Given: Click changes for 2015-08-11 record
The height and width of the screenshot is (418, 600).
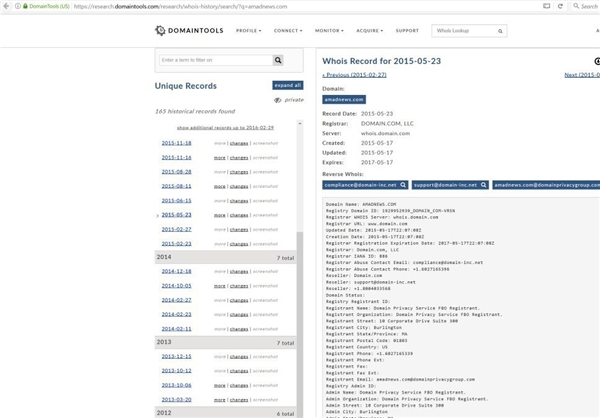Looking at the screenshot, I should [x=239, y=186].
